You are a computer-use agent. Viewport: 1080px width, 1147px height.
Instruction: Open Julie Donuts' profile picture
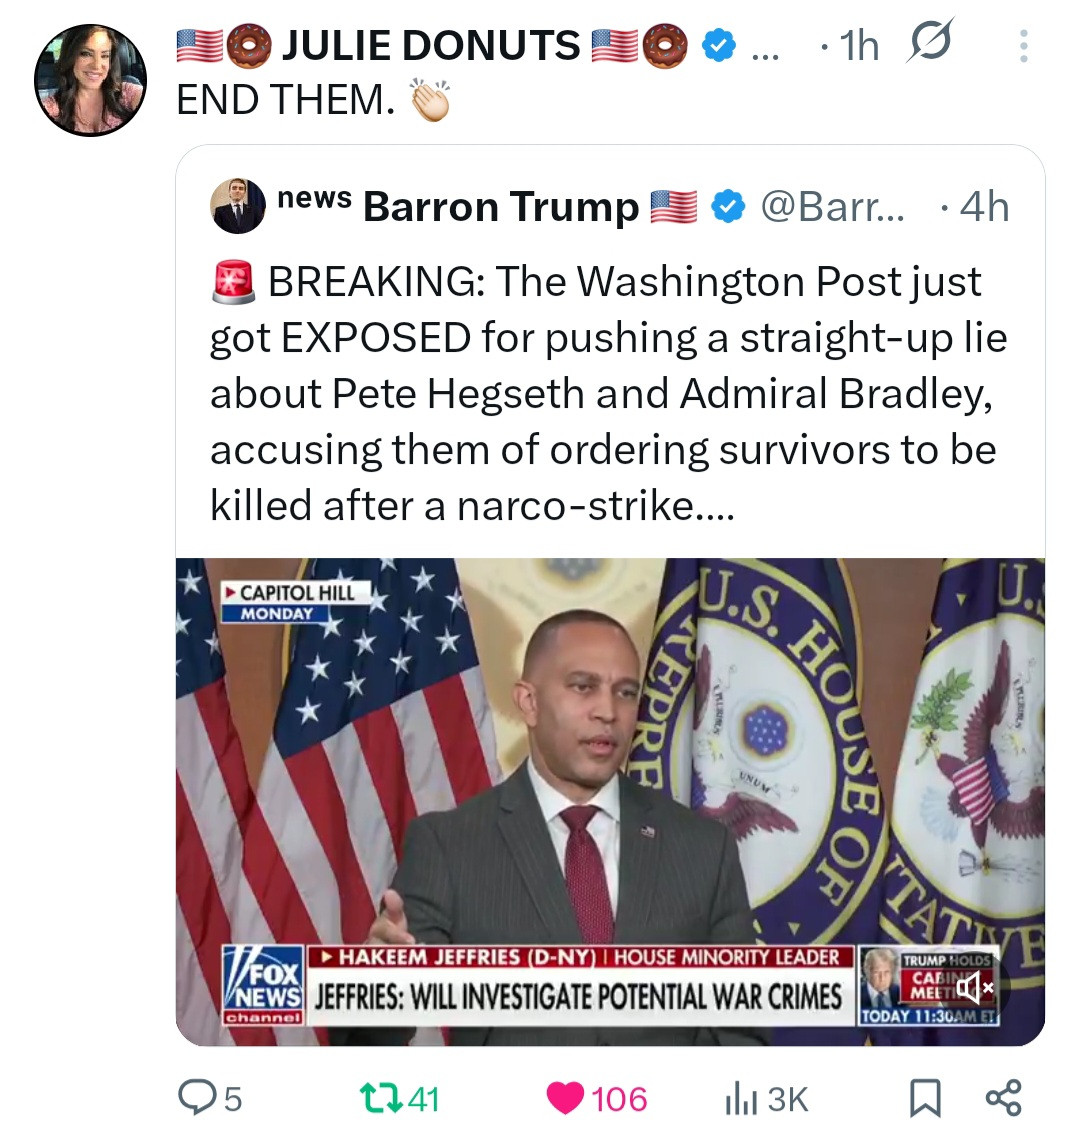click(91, 80)
